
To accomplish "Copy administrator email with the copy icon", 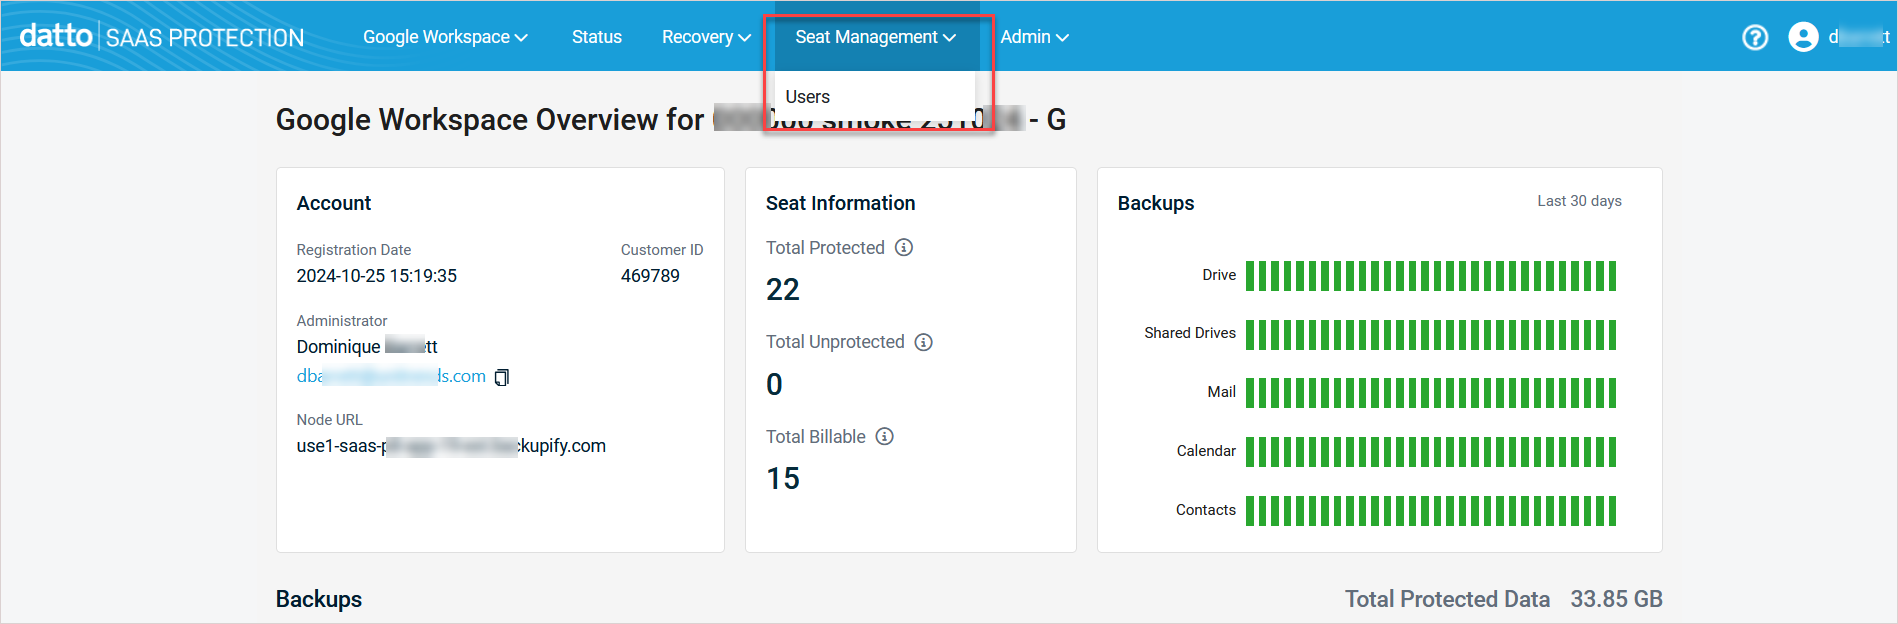I will [502, 377].
